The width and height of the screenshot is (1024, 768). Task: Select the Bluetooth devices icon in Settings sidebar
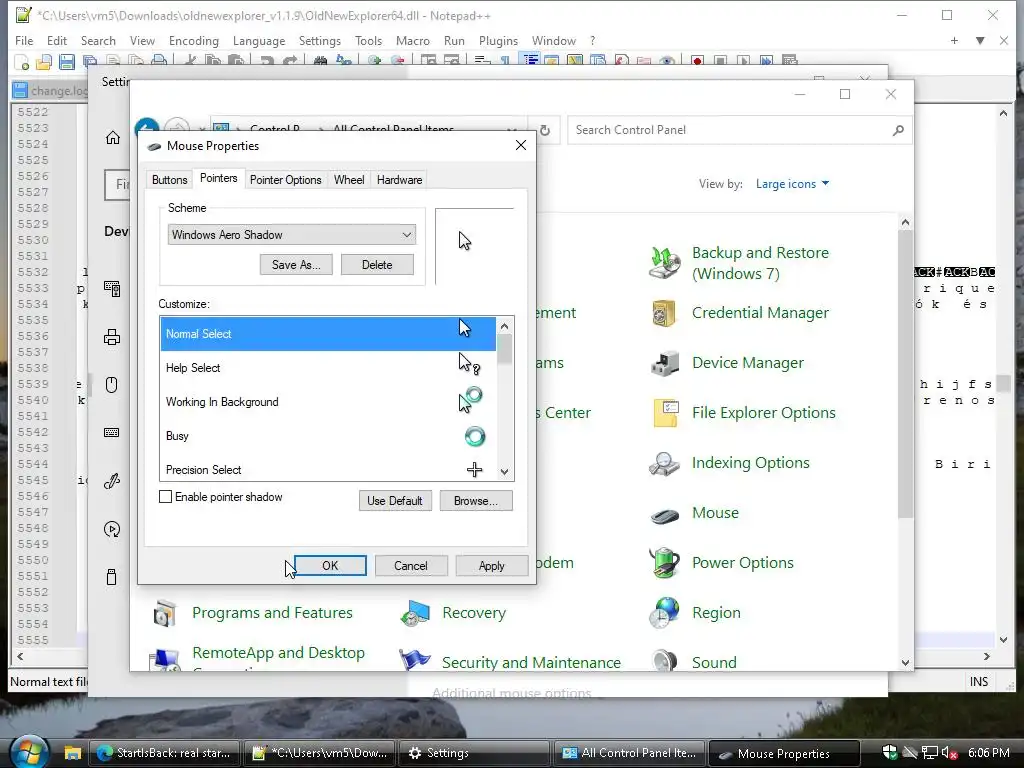coord(112,289)
